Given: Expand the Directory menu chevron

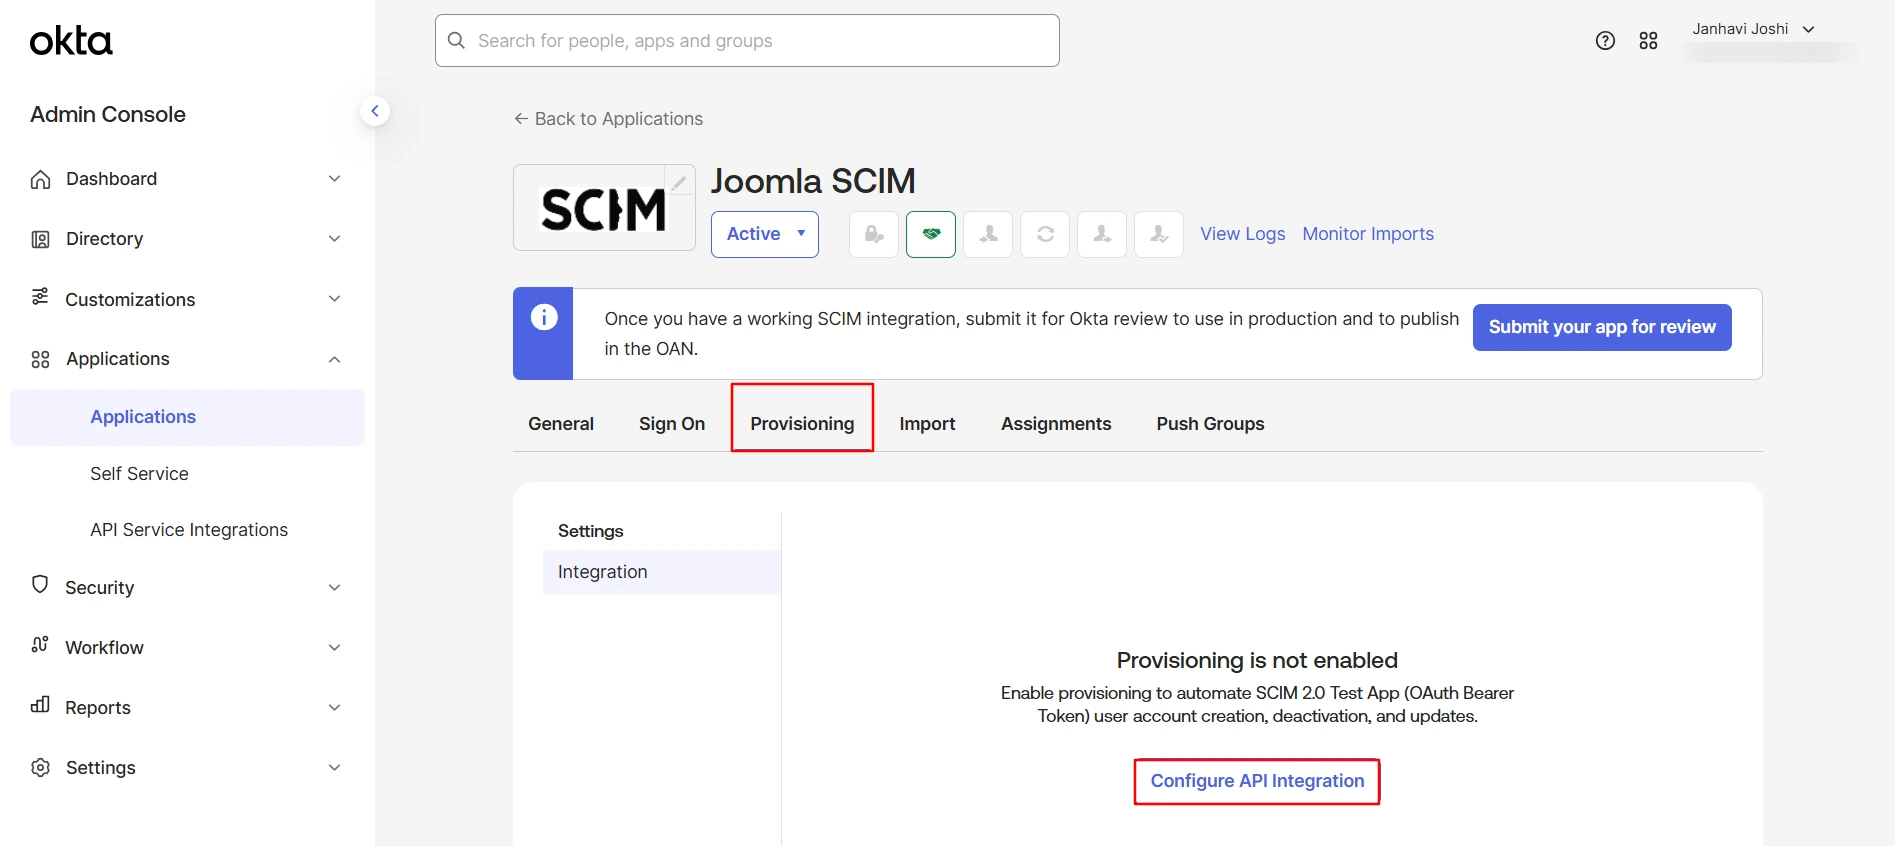Looking at the screenshot, I should [335, 239].
